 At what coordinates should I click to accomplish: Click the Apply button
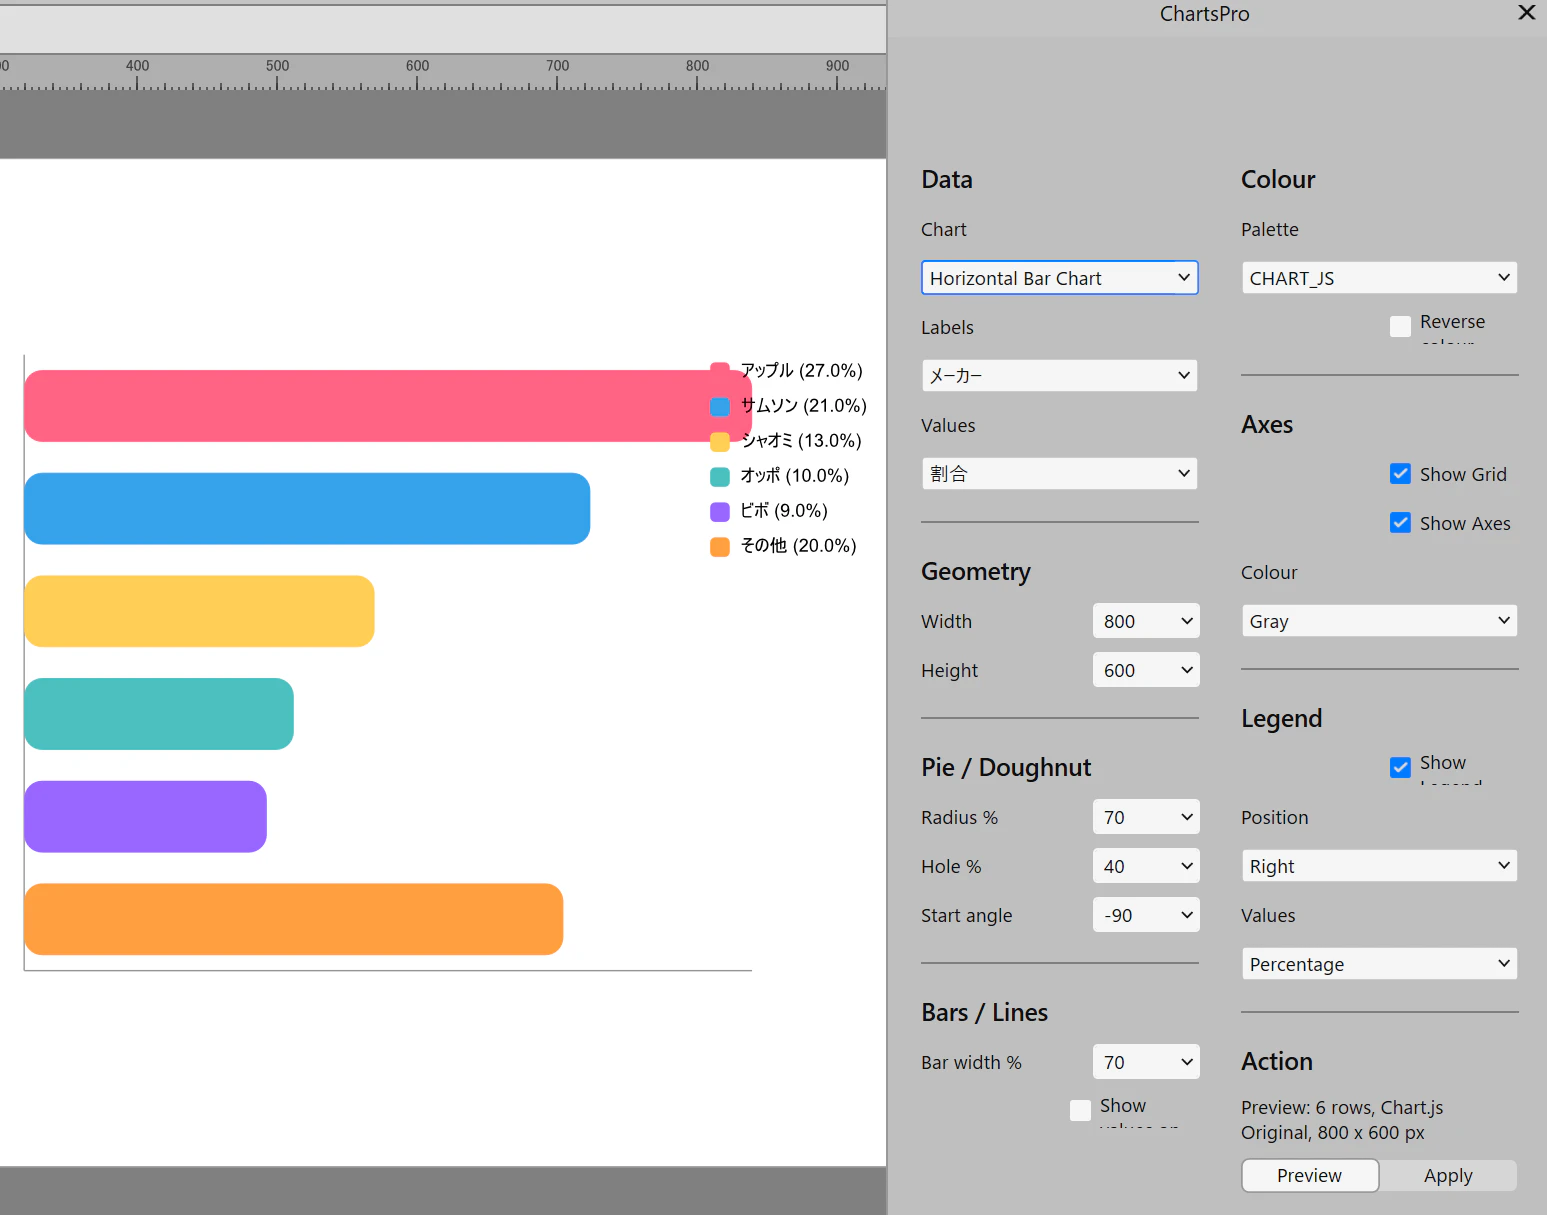(x=1448, y=1176)
